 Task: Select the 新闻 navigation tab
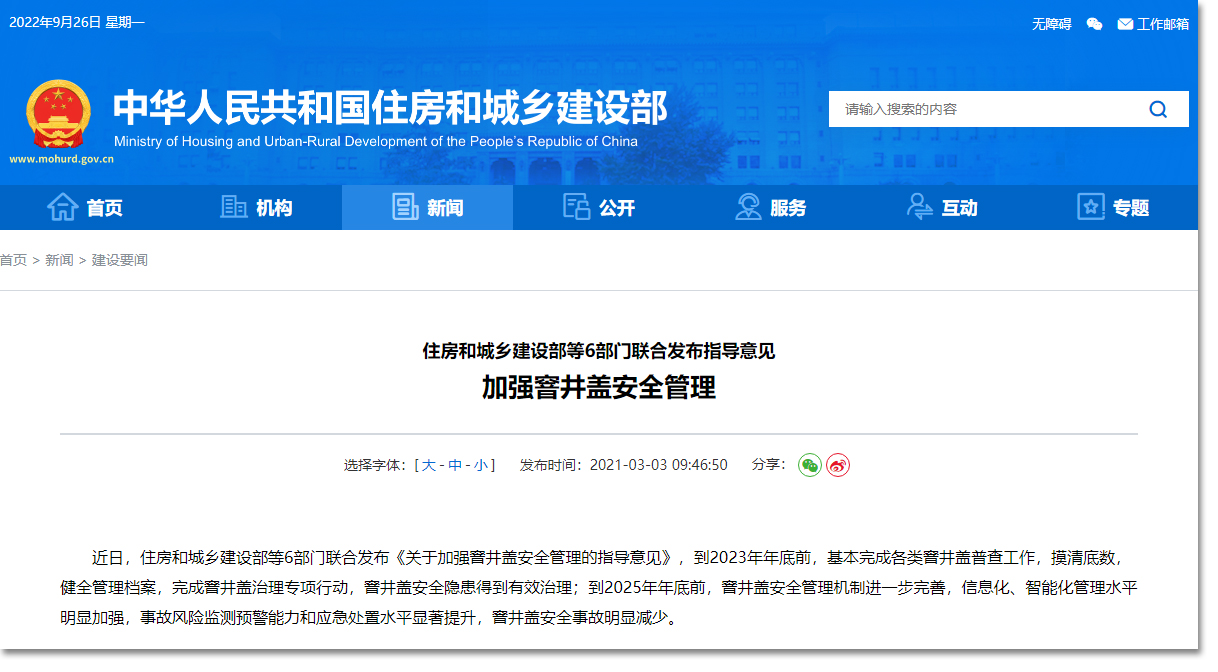[427, 208]
